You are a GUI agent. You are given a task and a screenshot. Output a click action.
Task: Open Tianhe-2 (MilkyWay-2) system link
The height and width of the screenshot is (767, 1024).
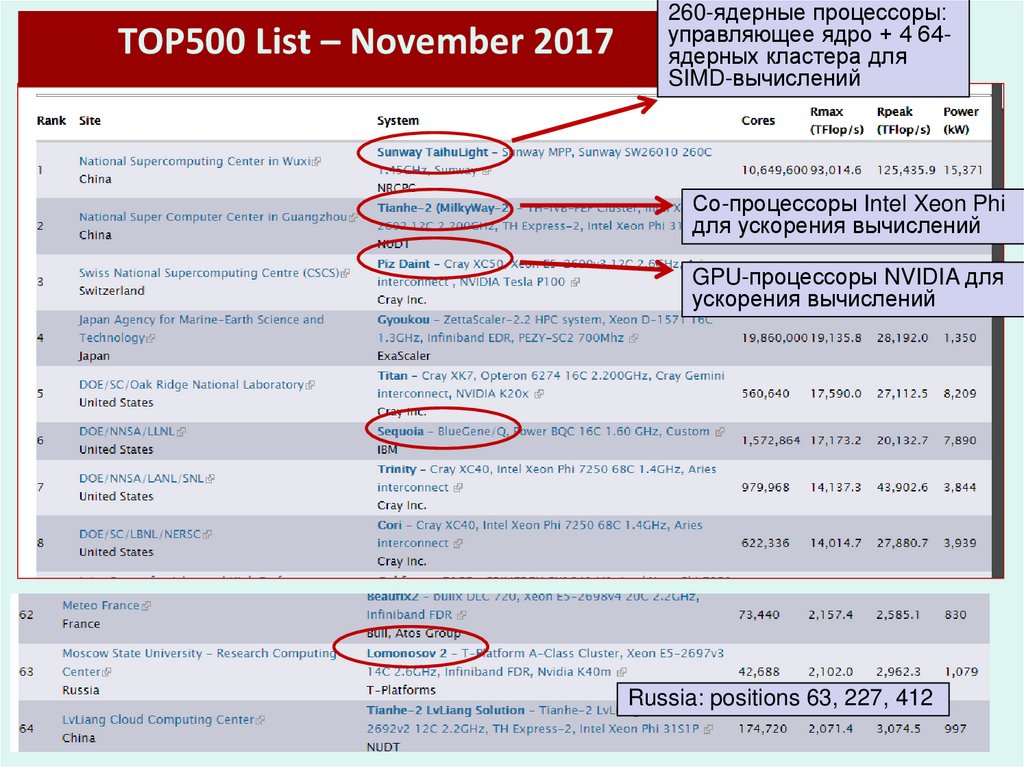point(443,208)
